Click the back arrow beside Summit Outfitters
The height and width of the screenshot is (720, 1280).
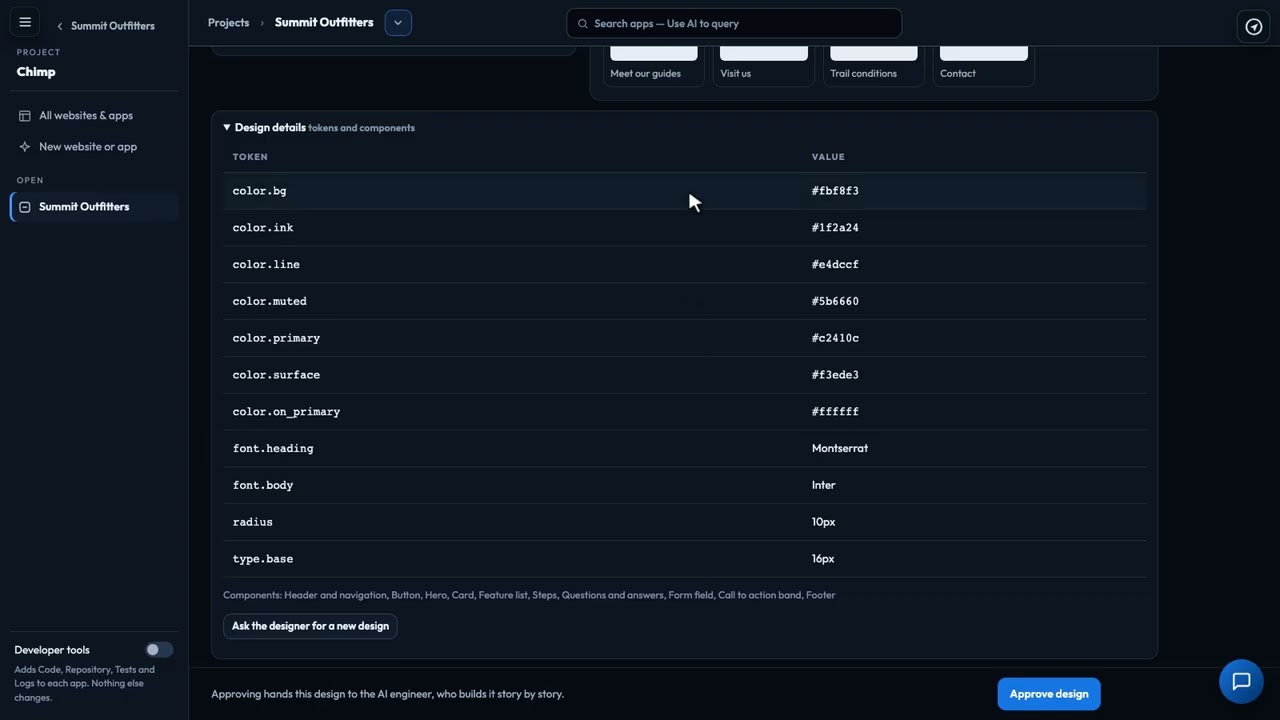(60, 26)
